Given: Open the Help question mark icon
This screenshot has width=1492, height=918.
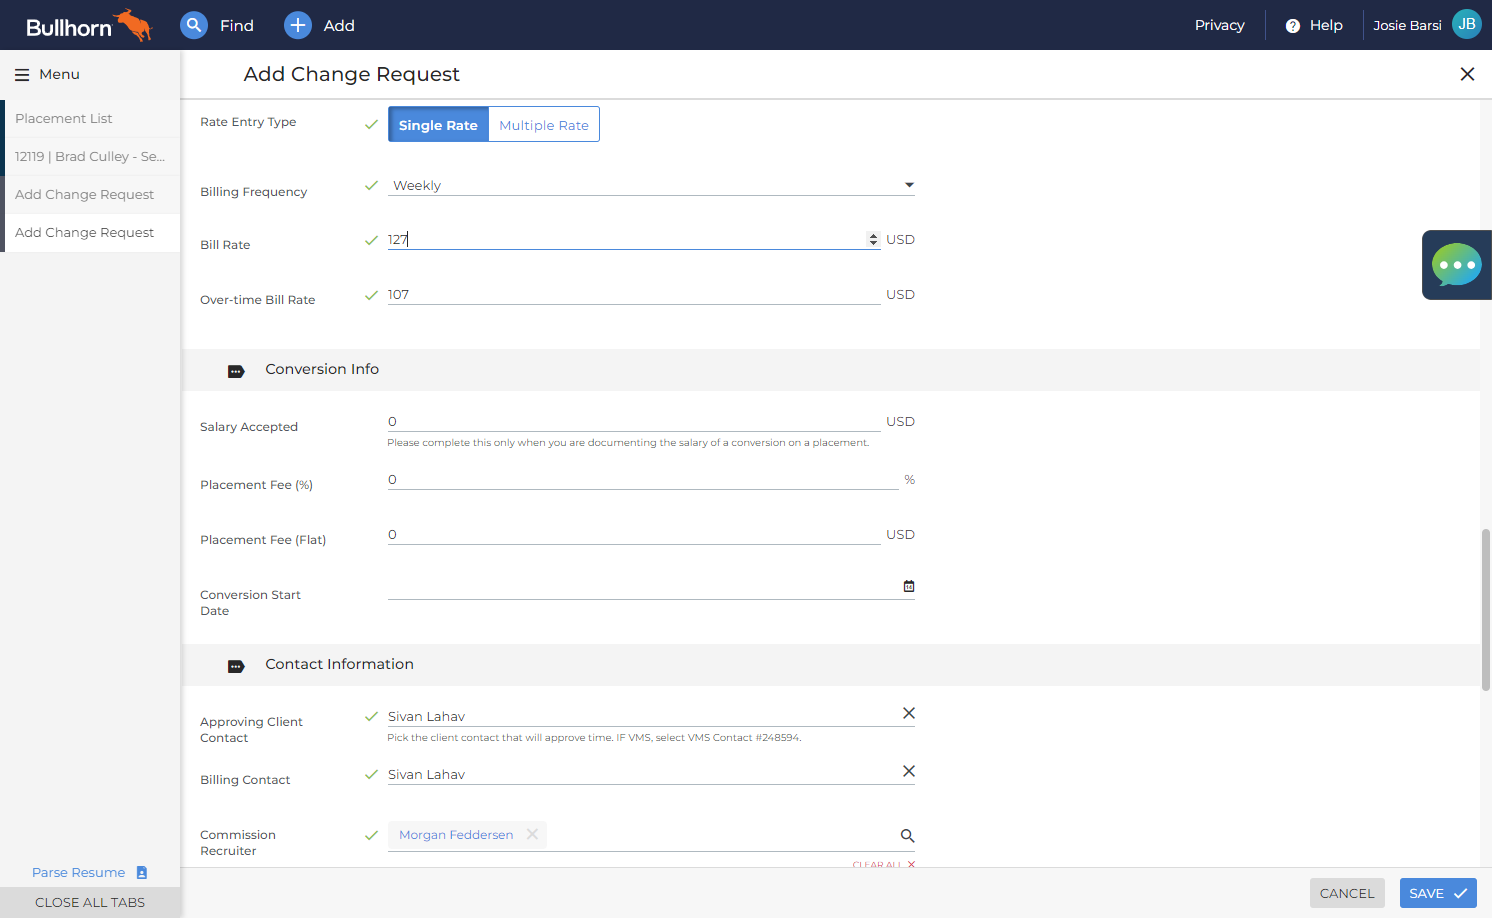Looking at the screenshot, I should [x=1293, y=26].
